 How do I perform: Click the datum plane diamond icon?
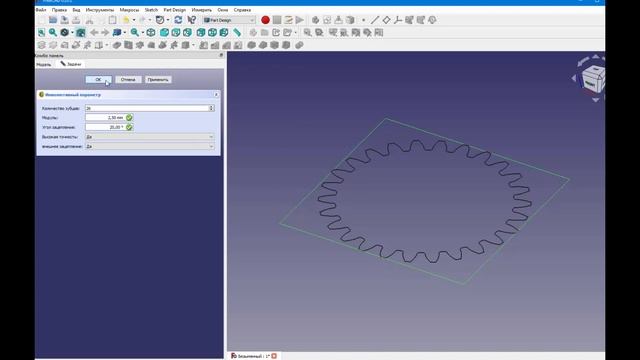click(386, 20)
